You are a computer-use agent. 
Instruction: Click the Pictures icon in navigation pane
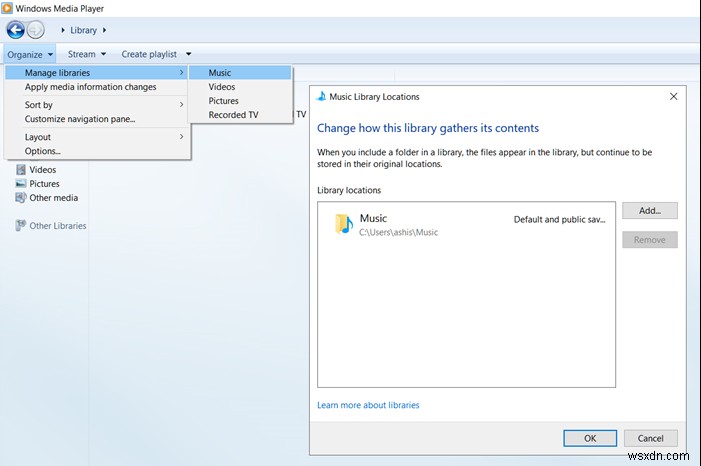(21, 183)
